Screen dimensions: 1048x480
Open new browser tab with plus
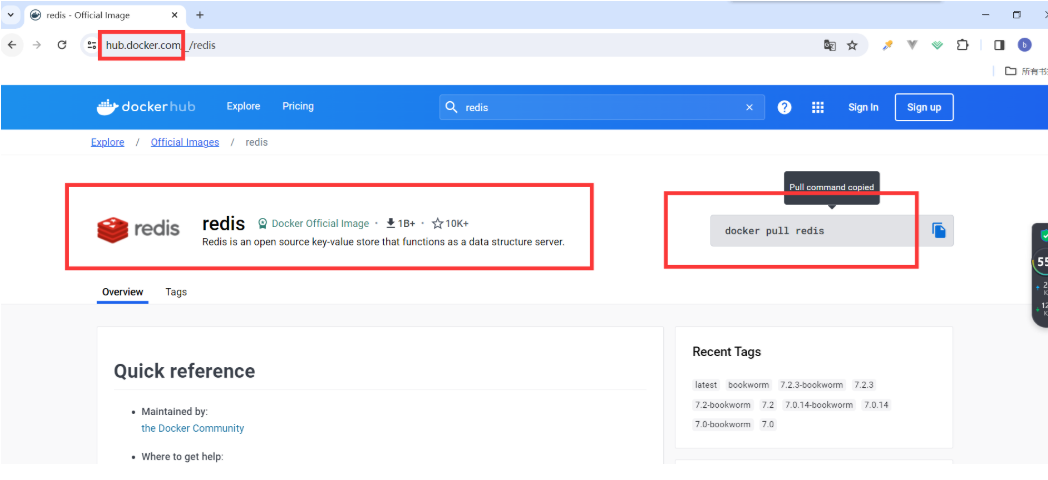(x=199, y=15)
